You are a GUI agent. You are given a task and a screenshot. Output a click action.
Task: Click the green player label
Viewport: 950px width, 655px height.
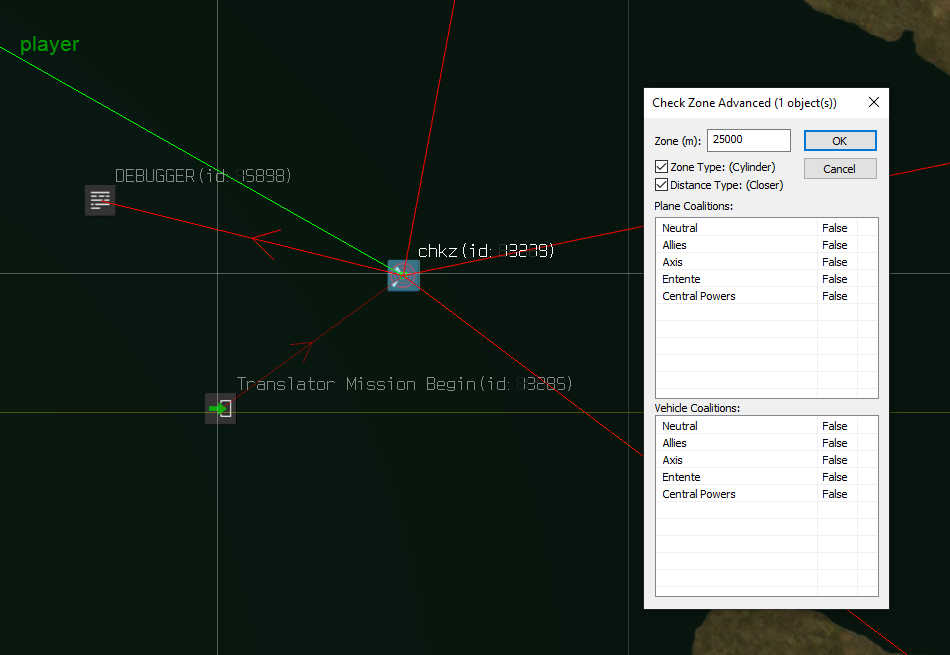click(x=50, y=44)
